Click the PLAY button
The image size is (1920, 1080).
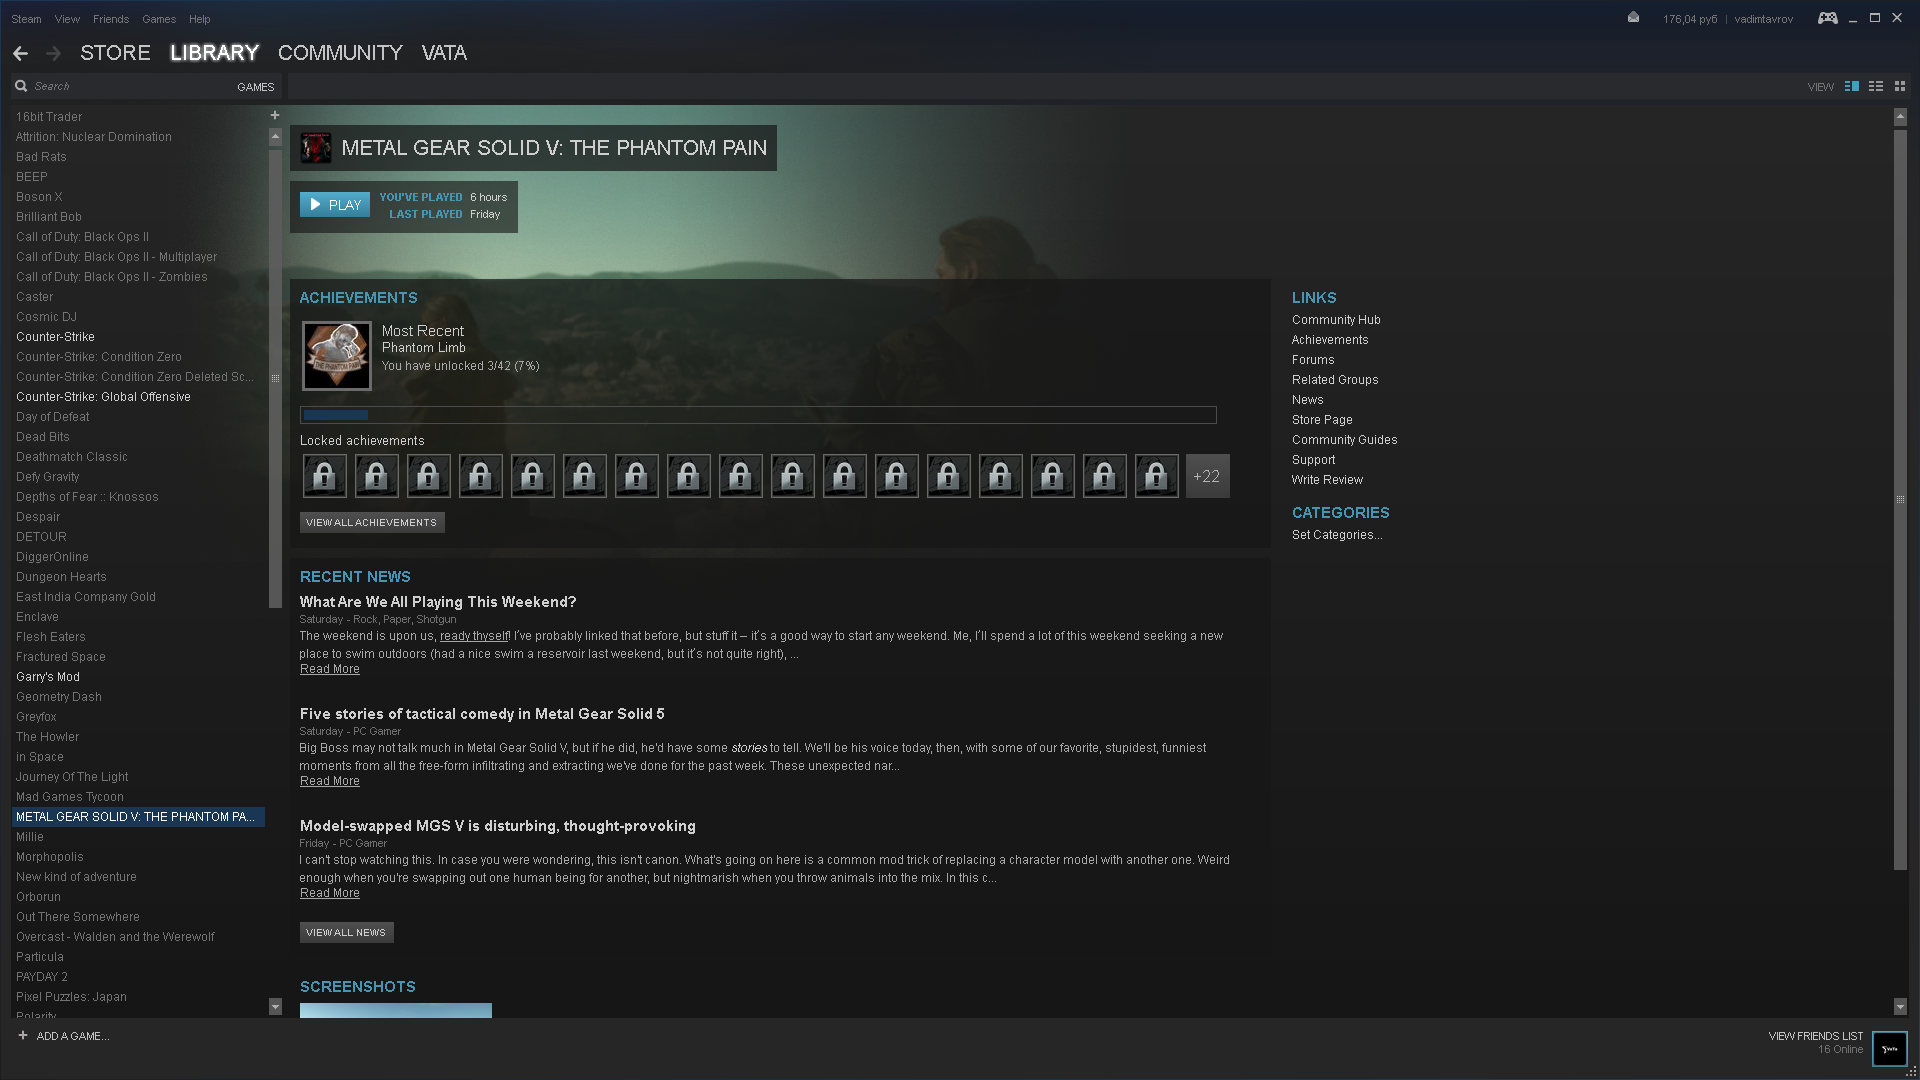tap(335, 205)
